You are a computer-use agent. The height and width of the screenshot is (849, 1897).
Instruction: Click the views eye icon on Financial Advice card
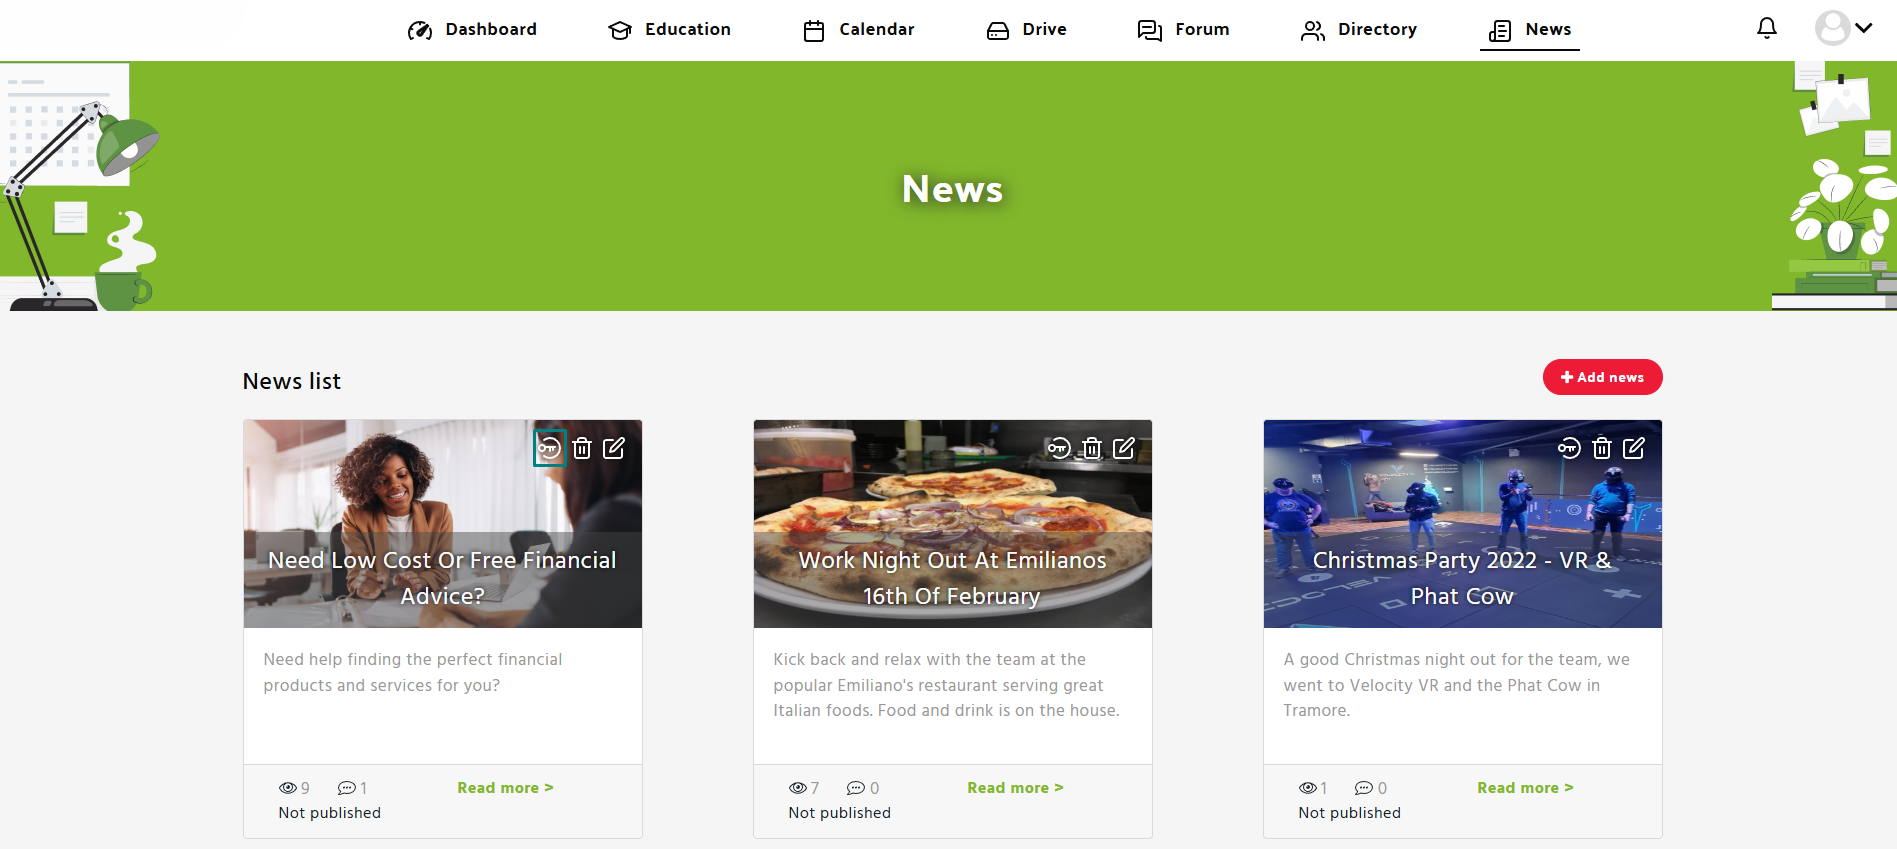[287, 788]
